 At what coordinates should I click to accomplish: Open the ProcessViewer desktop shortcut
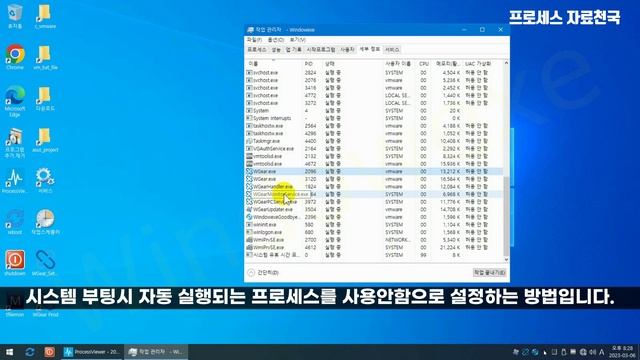pos(15,181)
